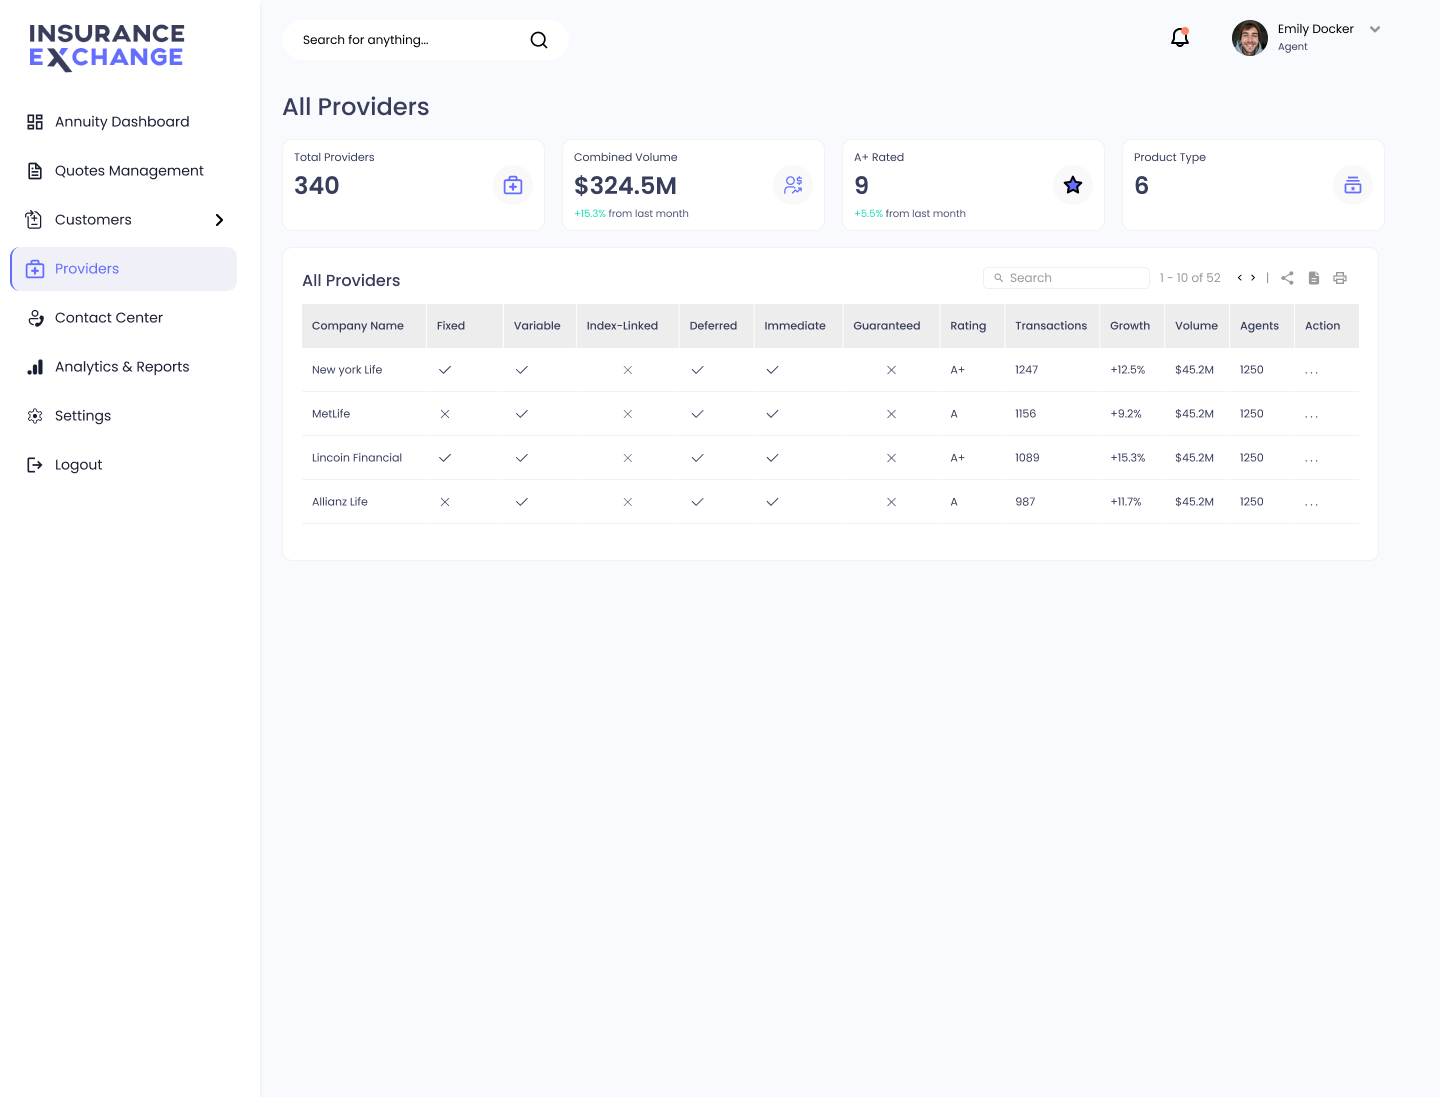The image size is (1440, 1097).
Task: Click the Analytics & Reports chart icon
Action: [x=35, y=367]
